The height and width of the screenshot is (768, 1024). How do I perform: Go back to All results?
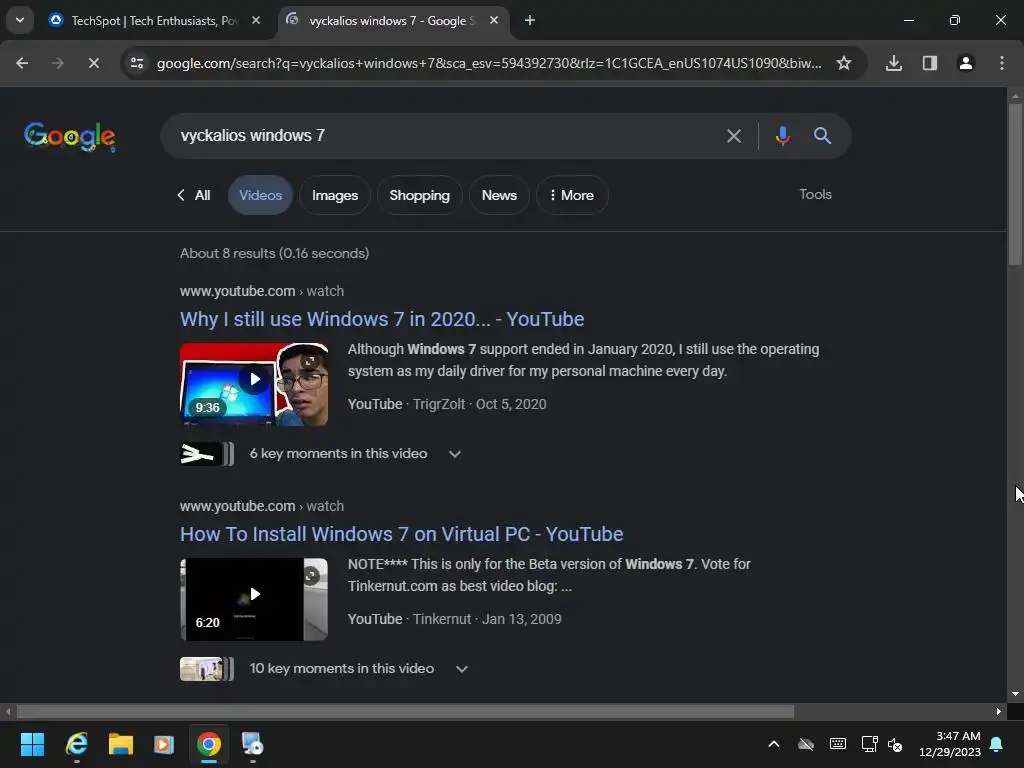point(194,195)
